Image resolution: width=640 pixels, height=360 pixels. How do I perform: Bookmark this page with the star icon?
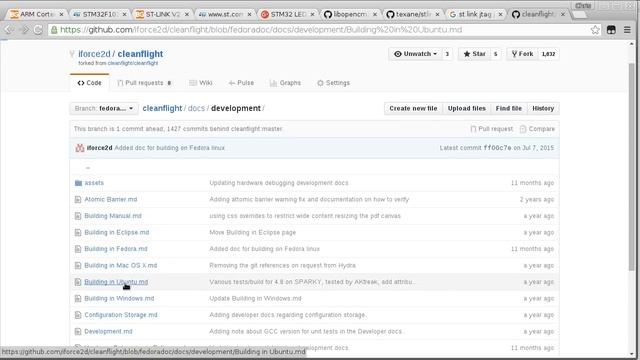coord(595,30)
